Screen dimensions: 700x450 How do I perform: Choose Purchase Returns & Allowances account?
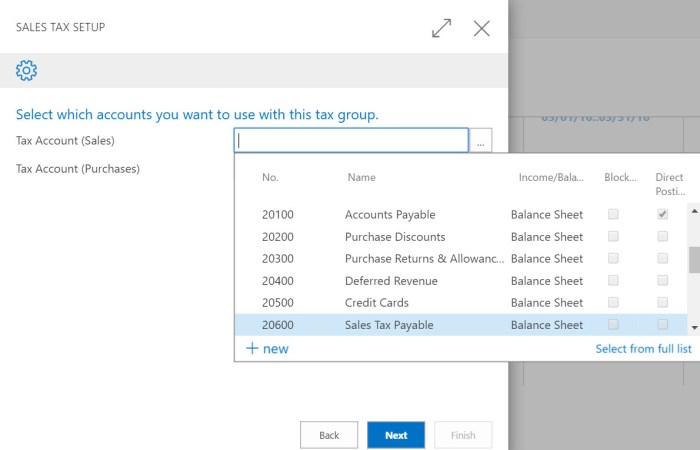424,259
